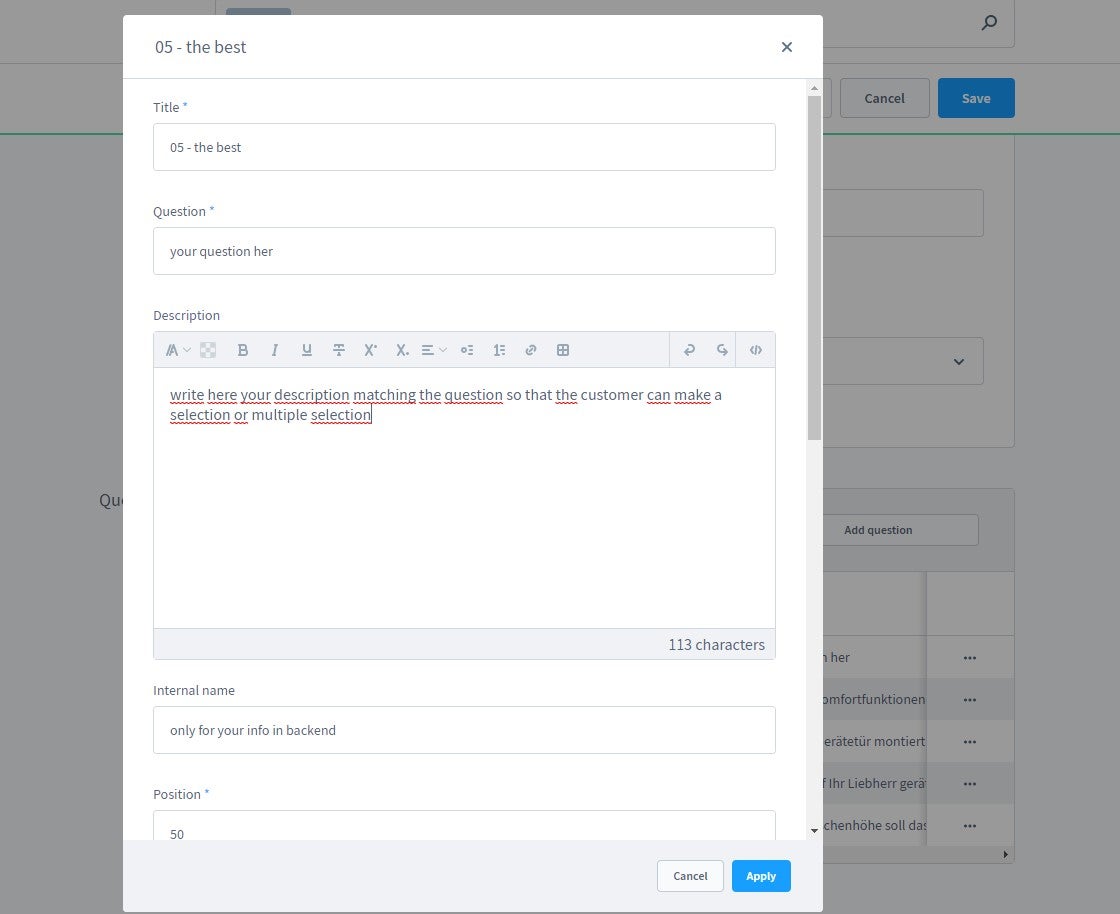Click inside the description text area
The image size is (1120, 914).
464,498
